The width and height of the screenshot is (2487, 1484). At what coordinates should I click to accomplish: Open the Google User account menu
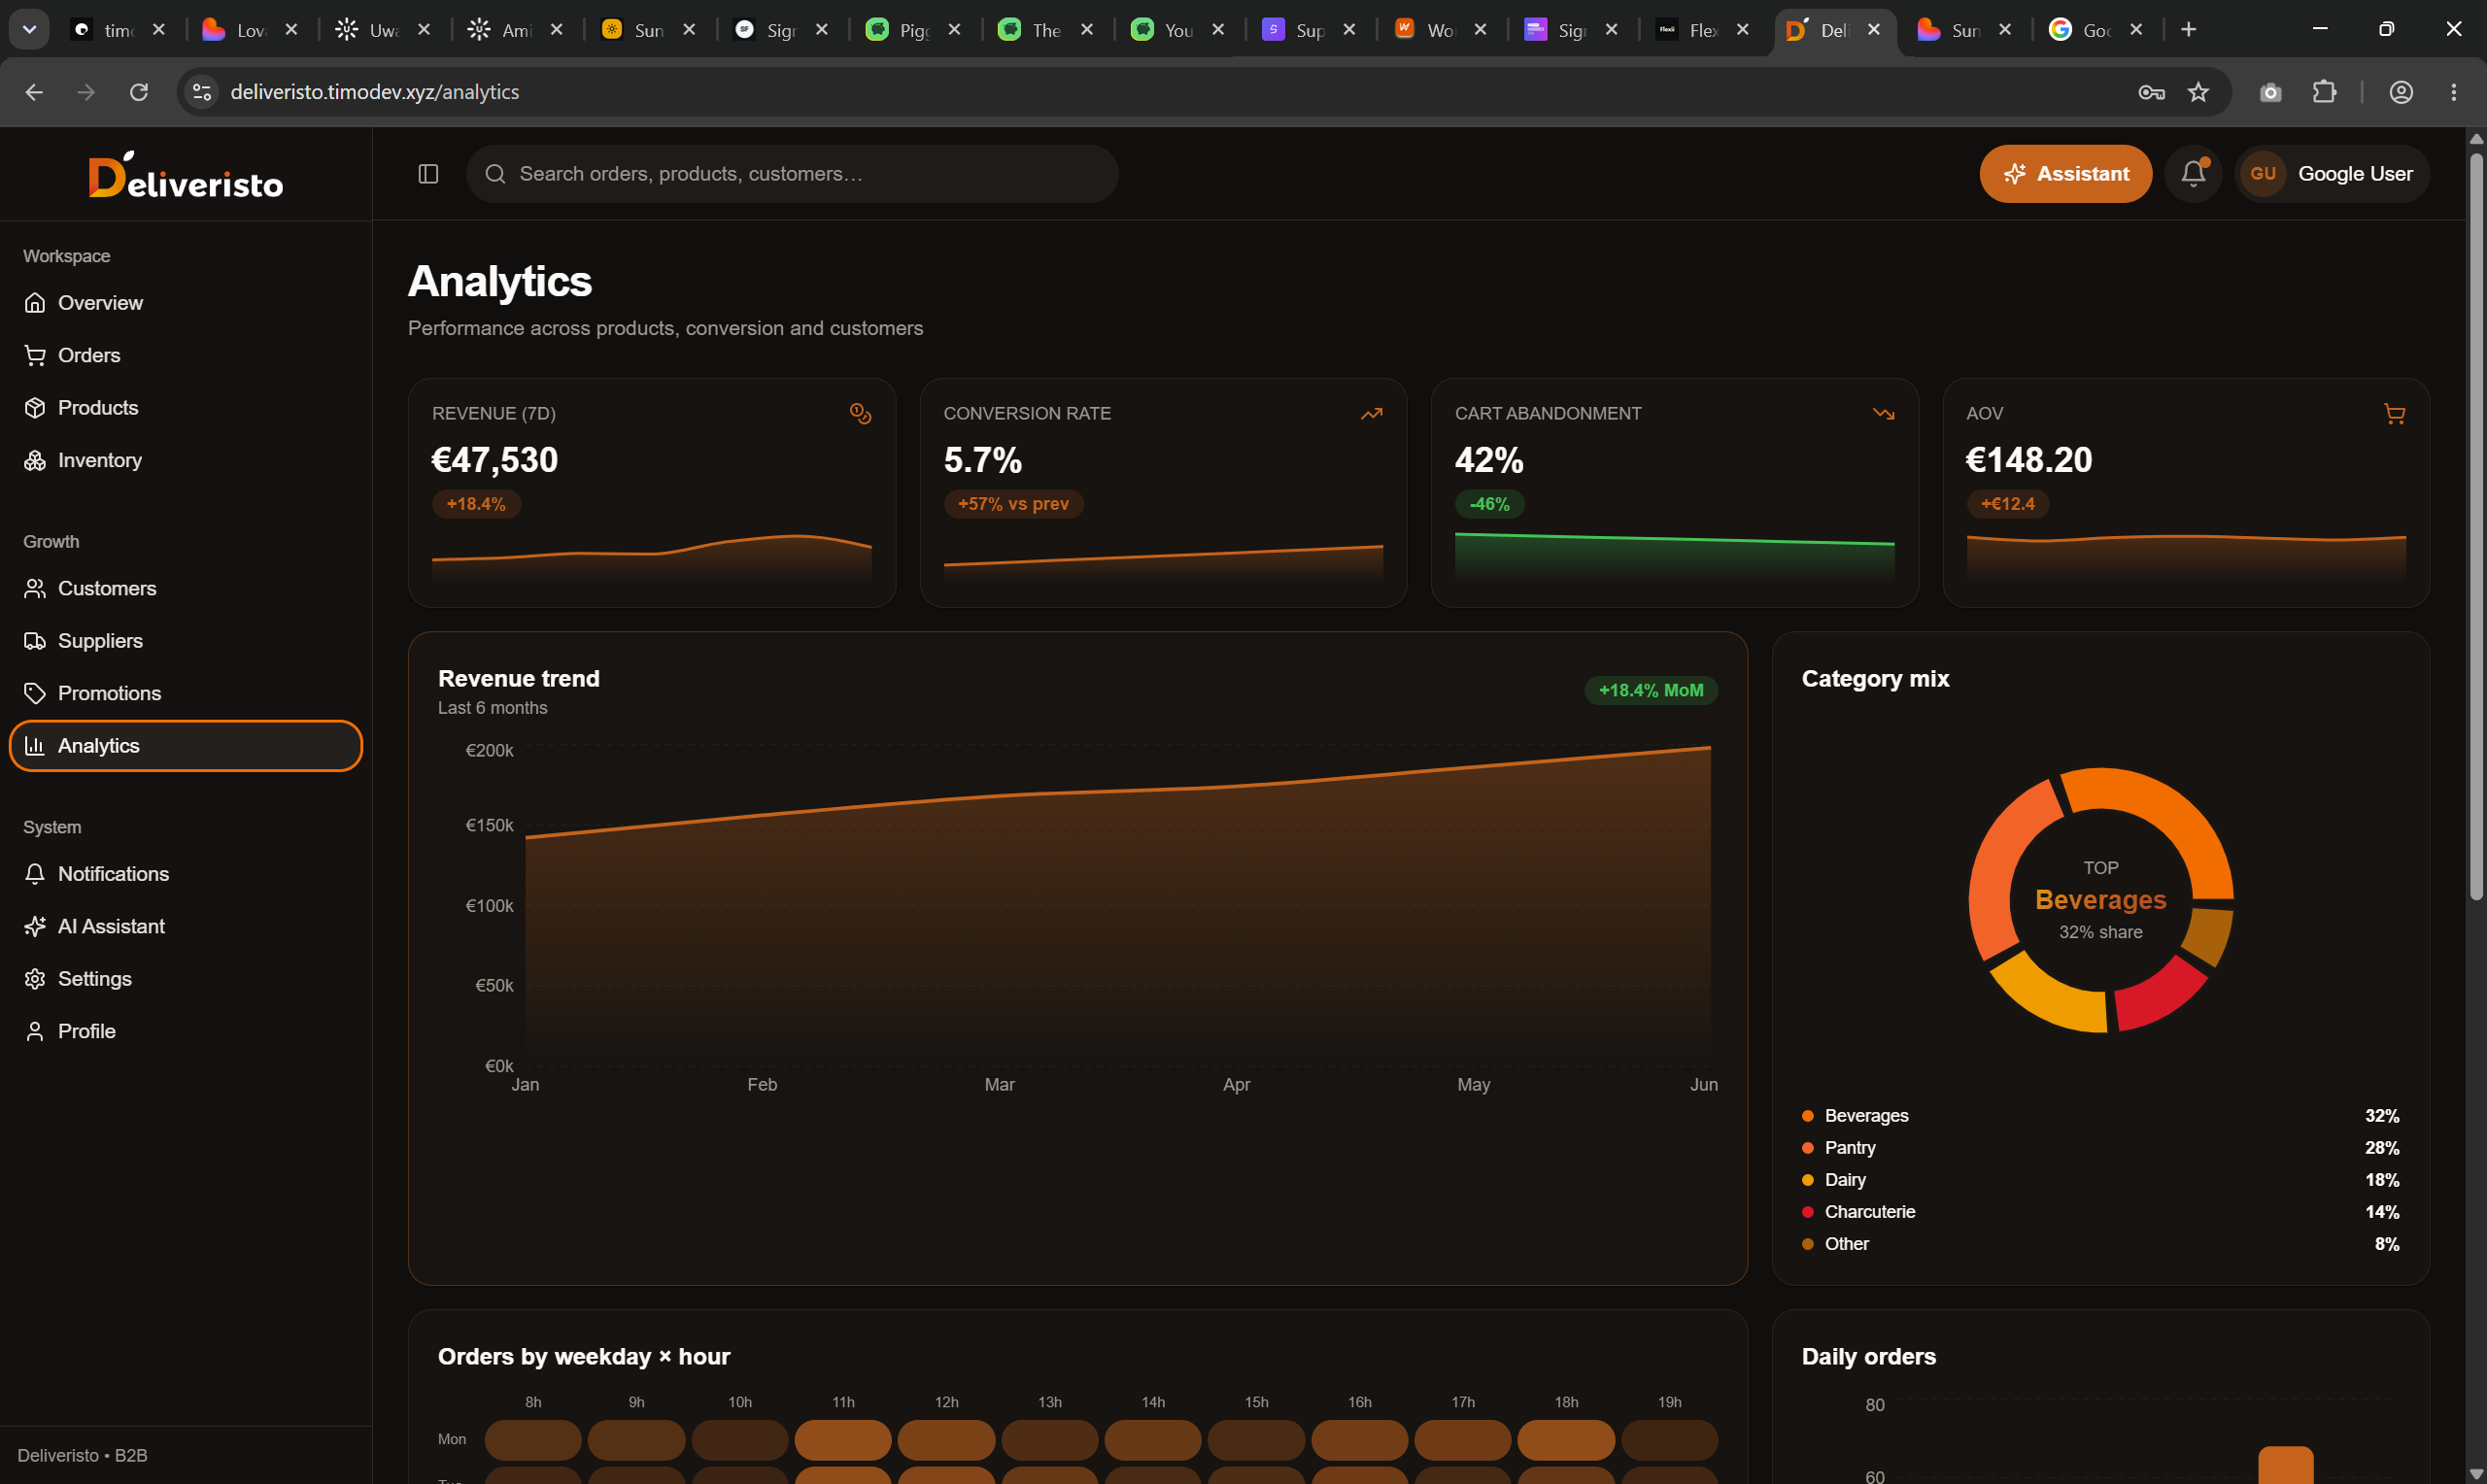click(x=2331, y=174)
